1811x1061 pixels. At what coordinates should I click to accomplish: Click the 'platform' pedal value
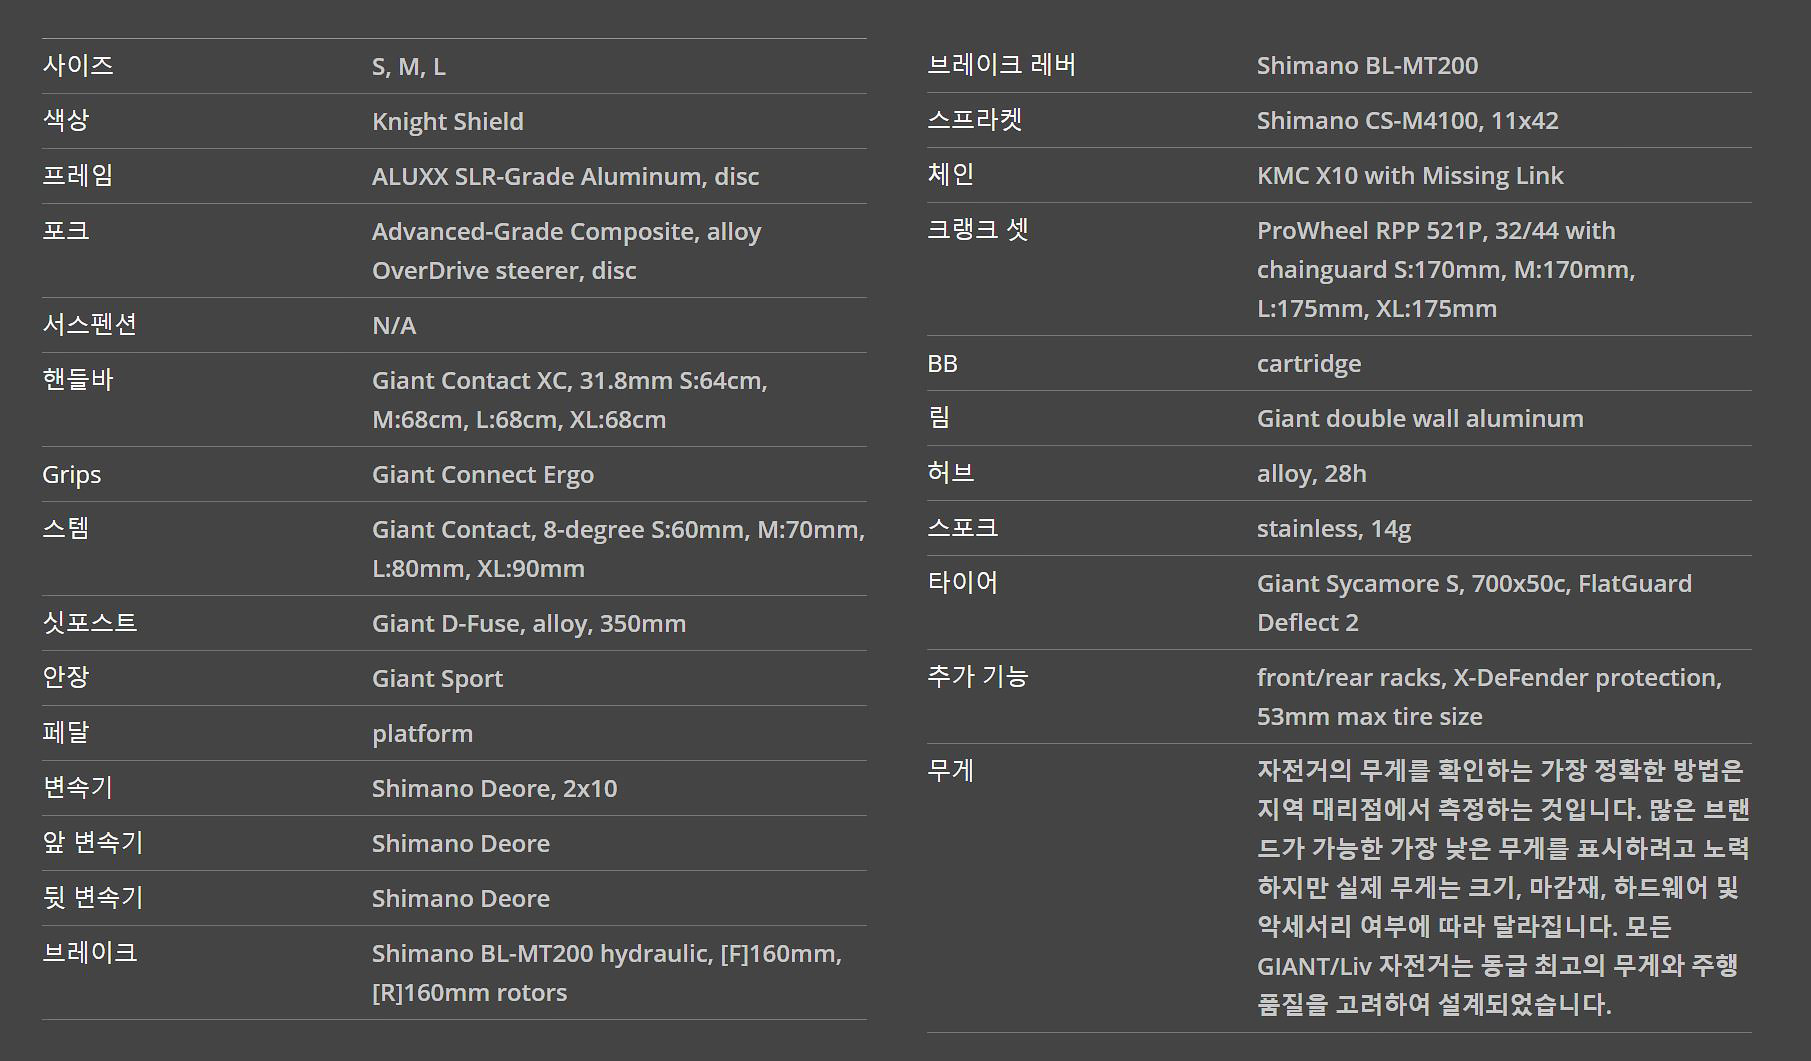click(422, 734)
